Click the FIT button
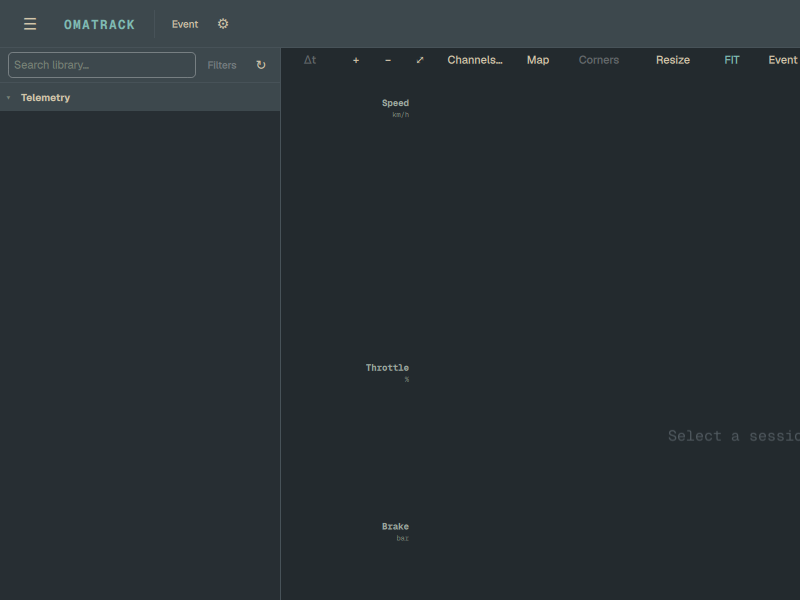Viewport: 800px width, 600px height. pos(732,60)
